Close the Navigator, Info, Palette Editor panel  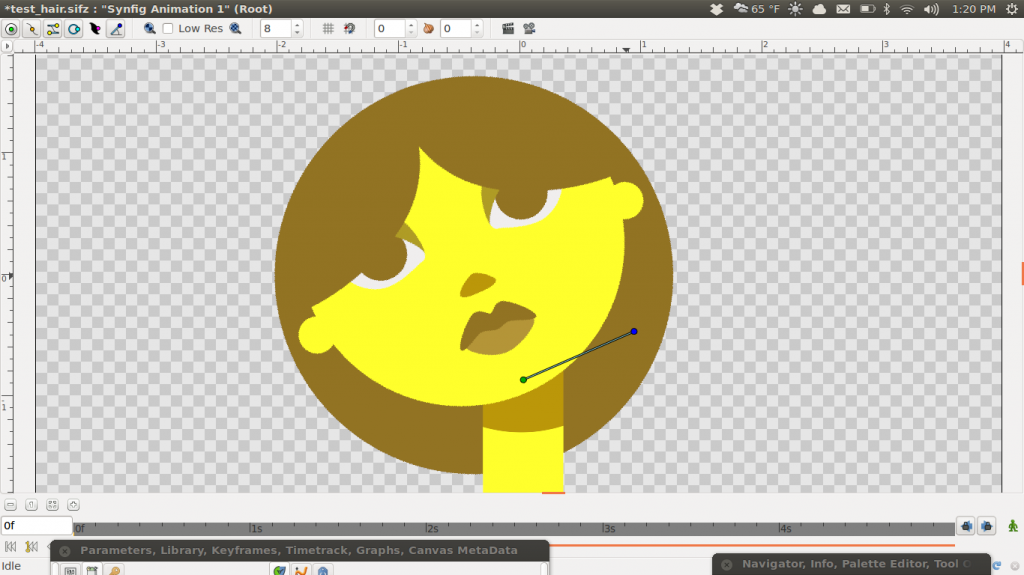(x=727, y=565)
